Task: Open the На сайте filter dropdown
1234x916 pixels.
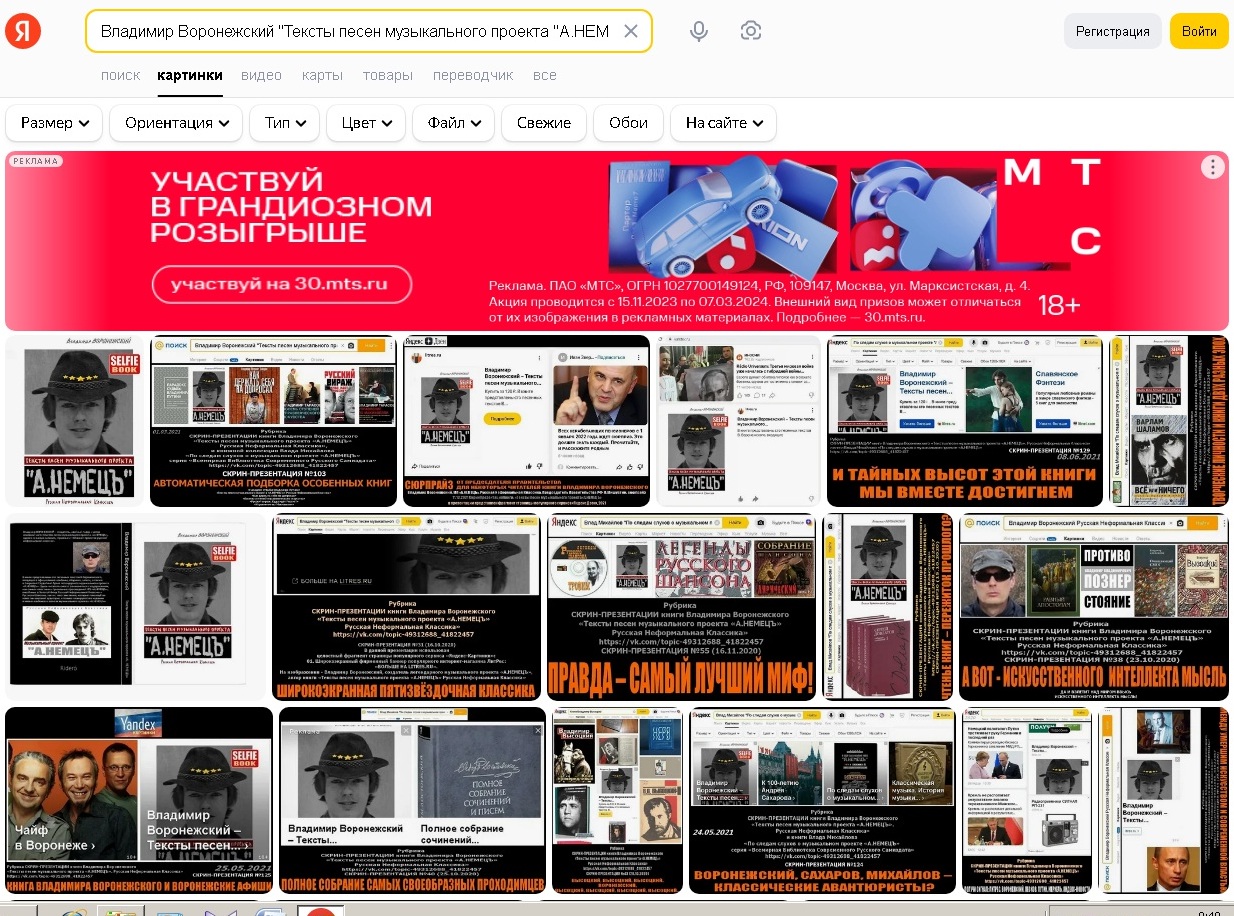Action: pos(724,123)
